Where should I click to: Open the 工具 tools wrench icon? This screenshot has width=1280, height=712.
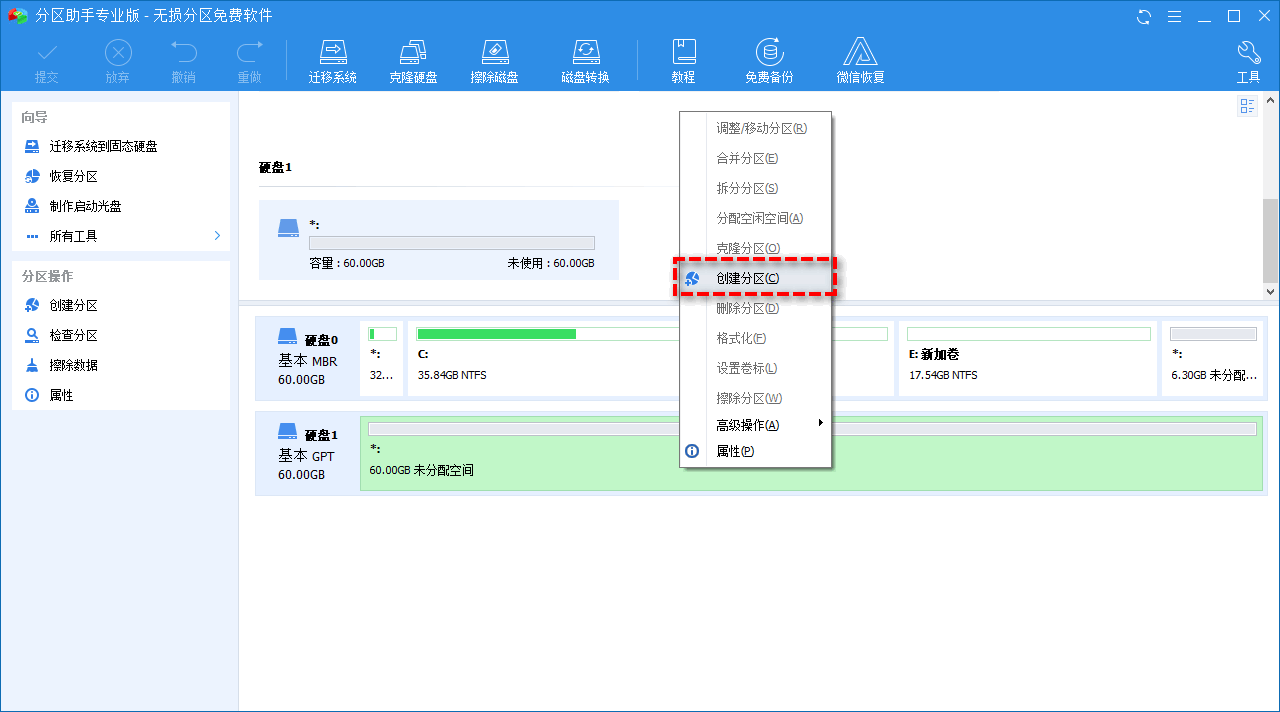[x=1248, y=53]
